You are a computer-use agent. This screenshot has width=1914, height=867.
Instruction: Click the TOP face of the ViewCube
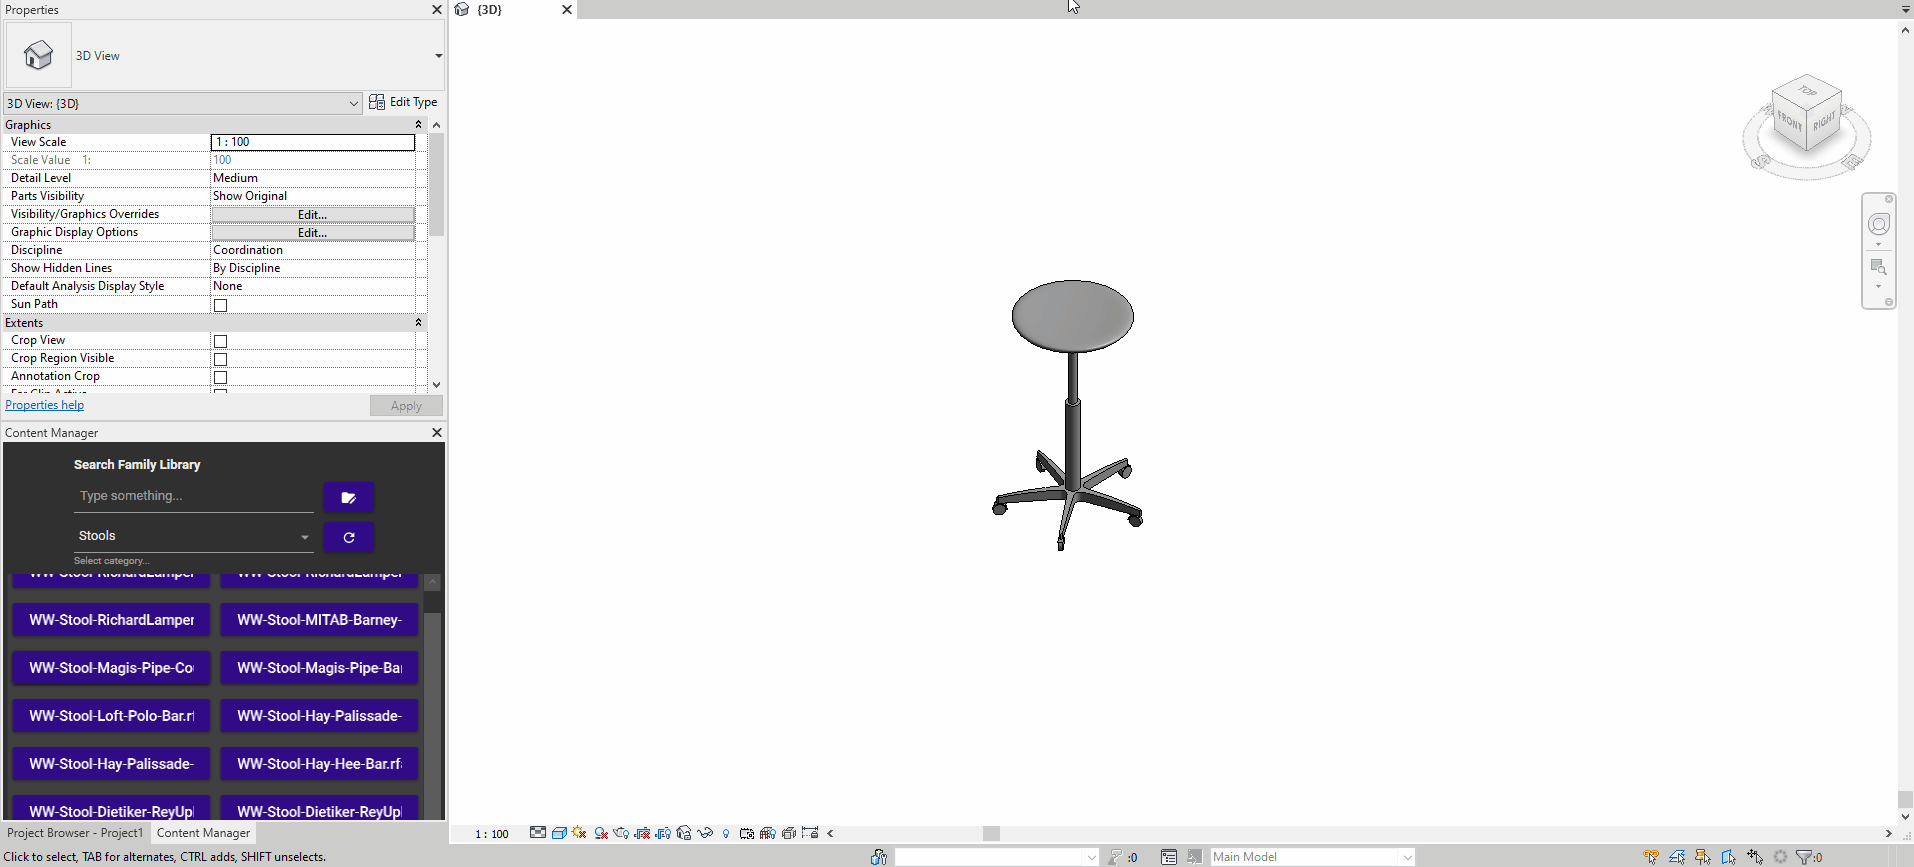point(1807,91)
